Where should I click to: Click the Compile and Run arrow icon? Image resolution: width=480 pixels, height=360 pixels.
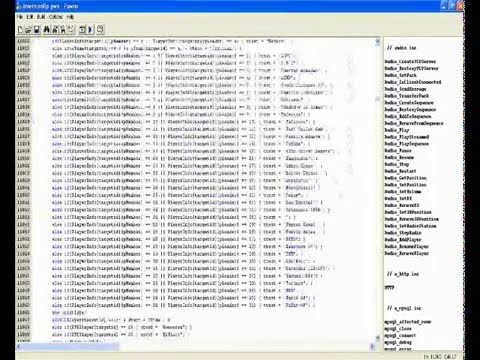(x=90, y=30)
